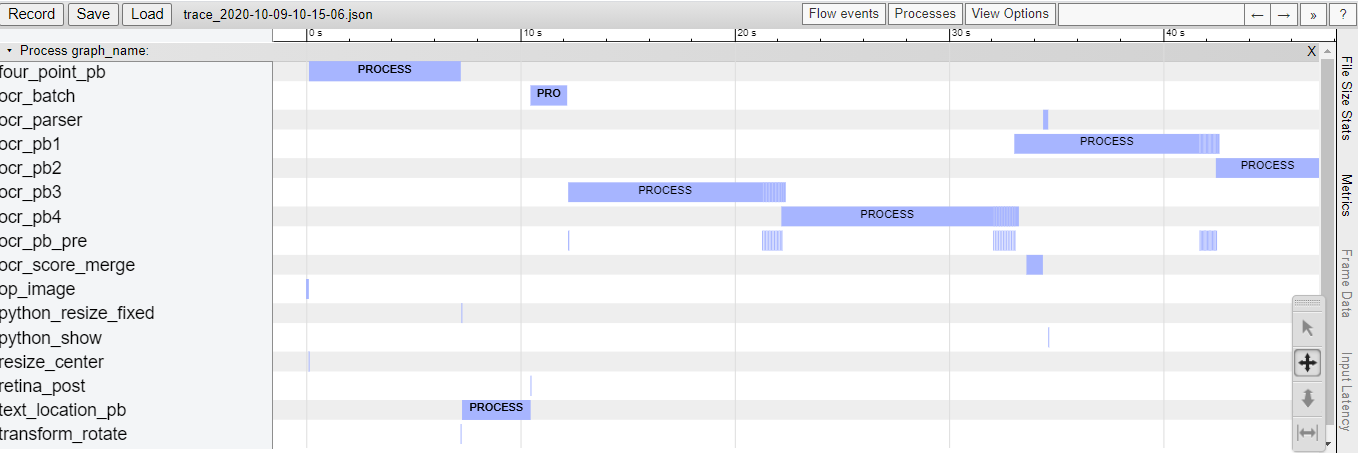
Task: Open the Metrics side tab
Action: click(1346, 195)
